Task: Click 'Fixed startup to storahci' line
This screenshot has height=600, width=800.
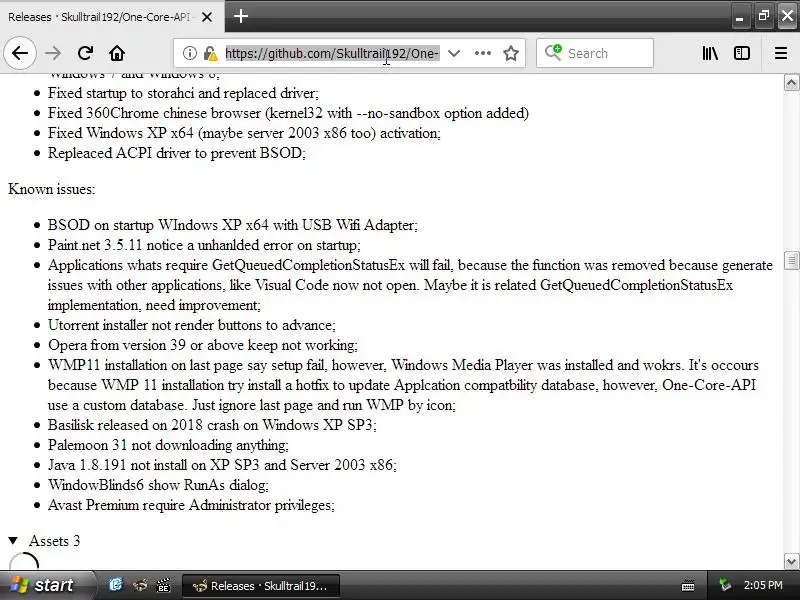Action: (183, 93)
